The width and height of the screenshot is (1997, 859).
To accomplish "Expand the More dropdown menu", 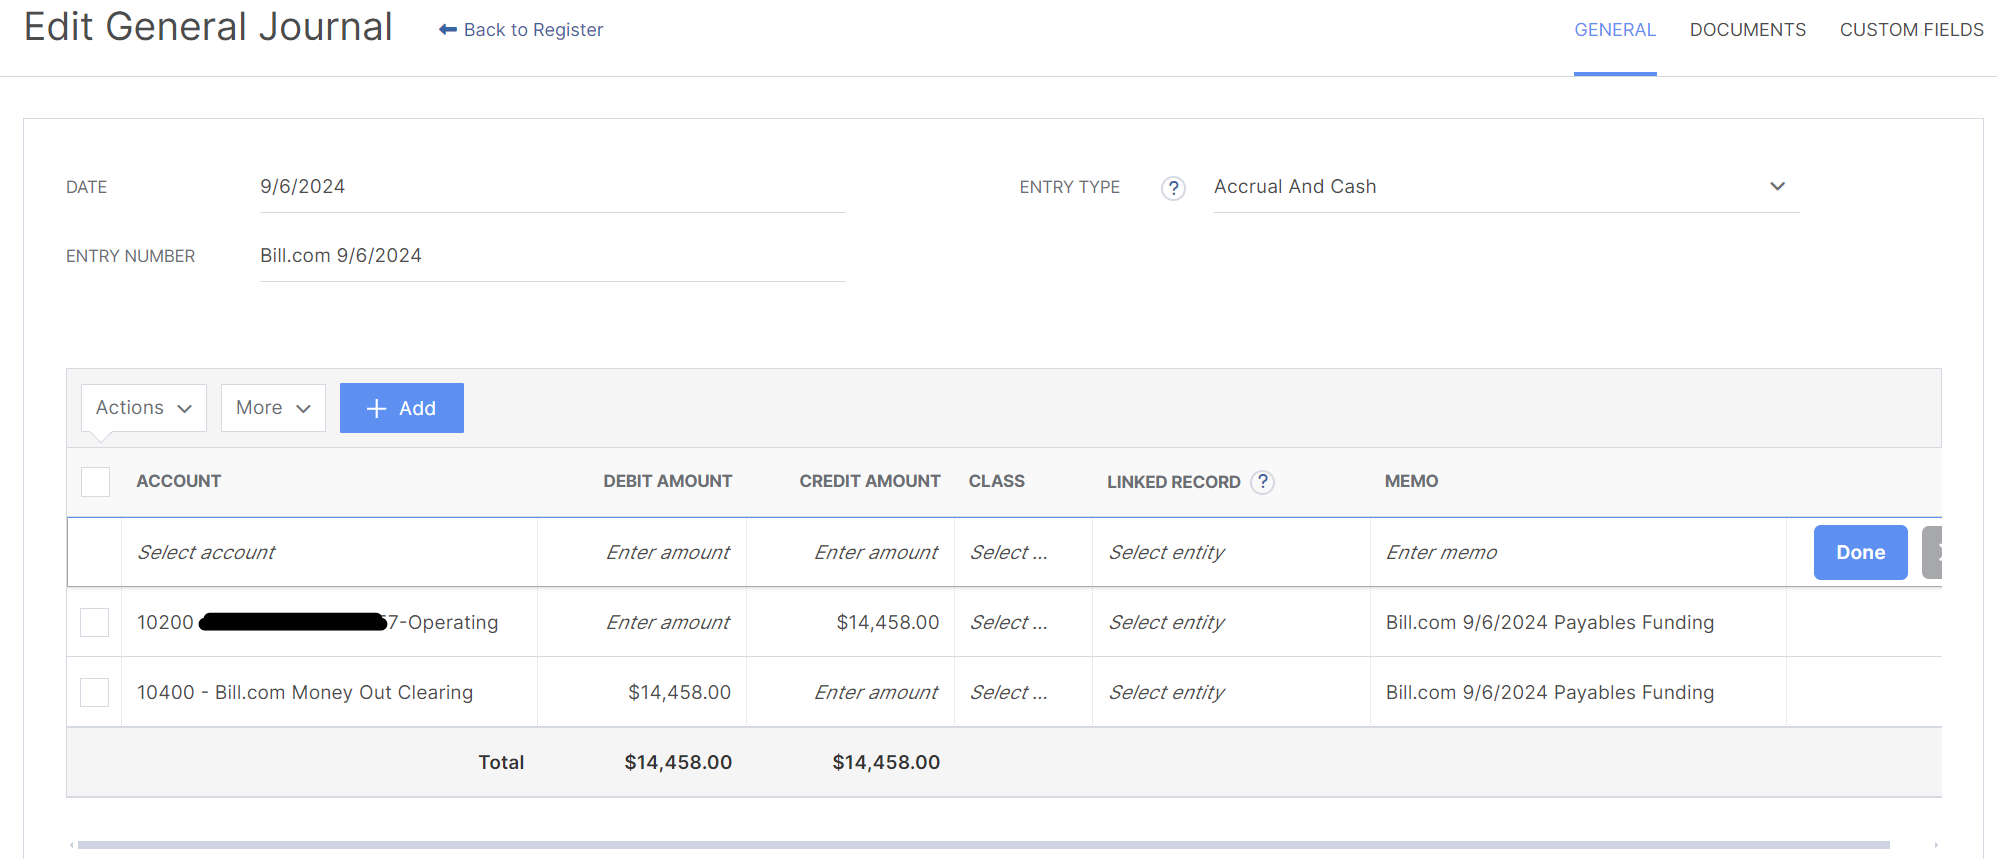I will coord(273,408).
